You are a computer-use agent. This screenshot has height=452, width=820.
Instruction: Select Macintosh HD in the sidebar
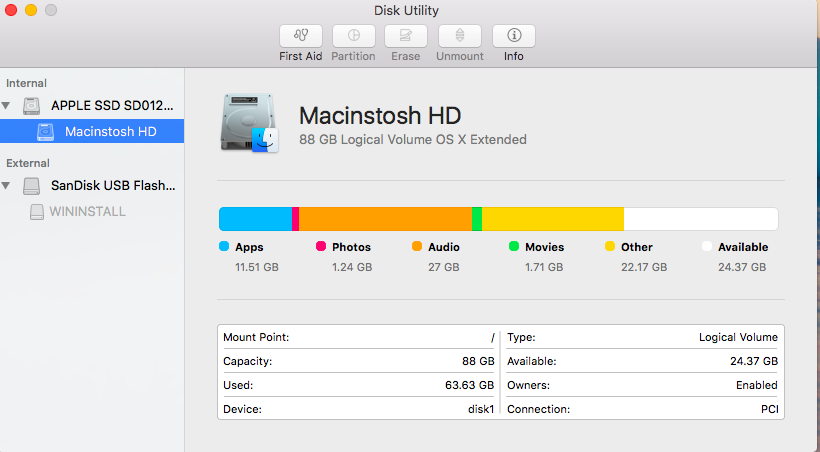click(x=92, y=131)
